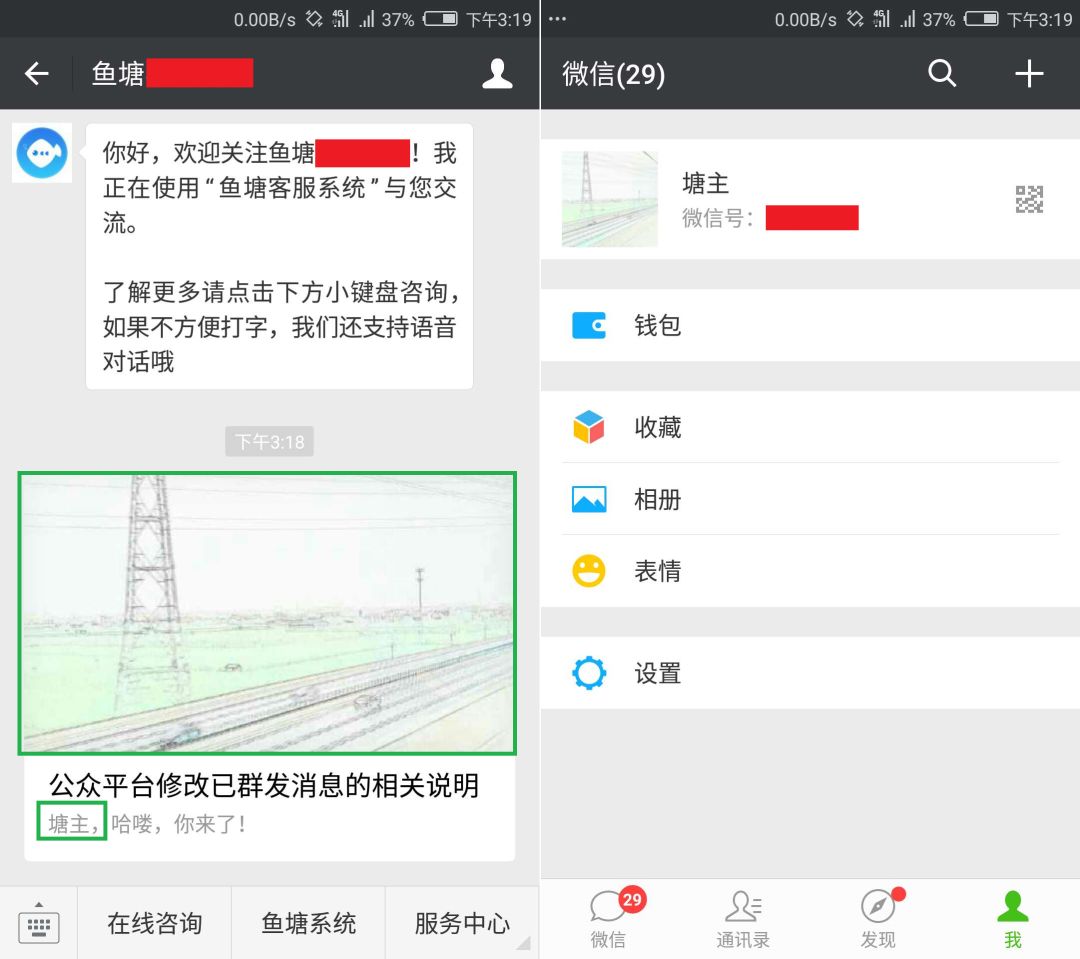Tap the back arrow in chat header
The width and height of the screenshot is (1080, 959).
click(x=37, y=74)
